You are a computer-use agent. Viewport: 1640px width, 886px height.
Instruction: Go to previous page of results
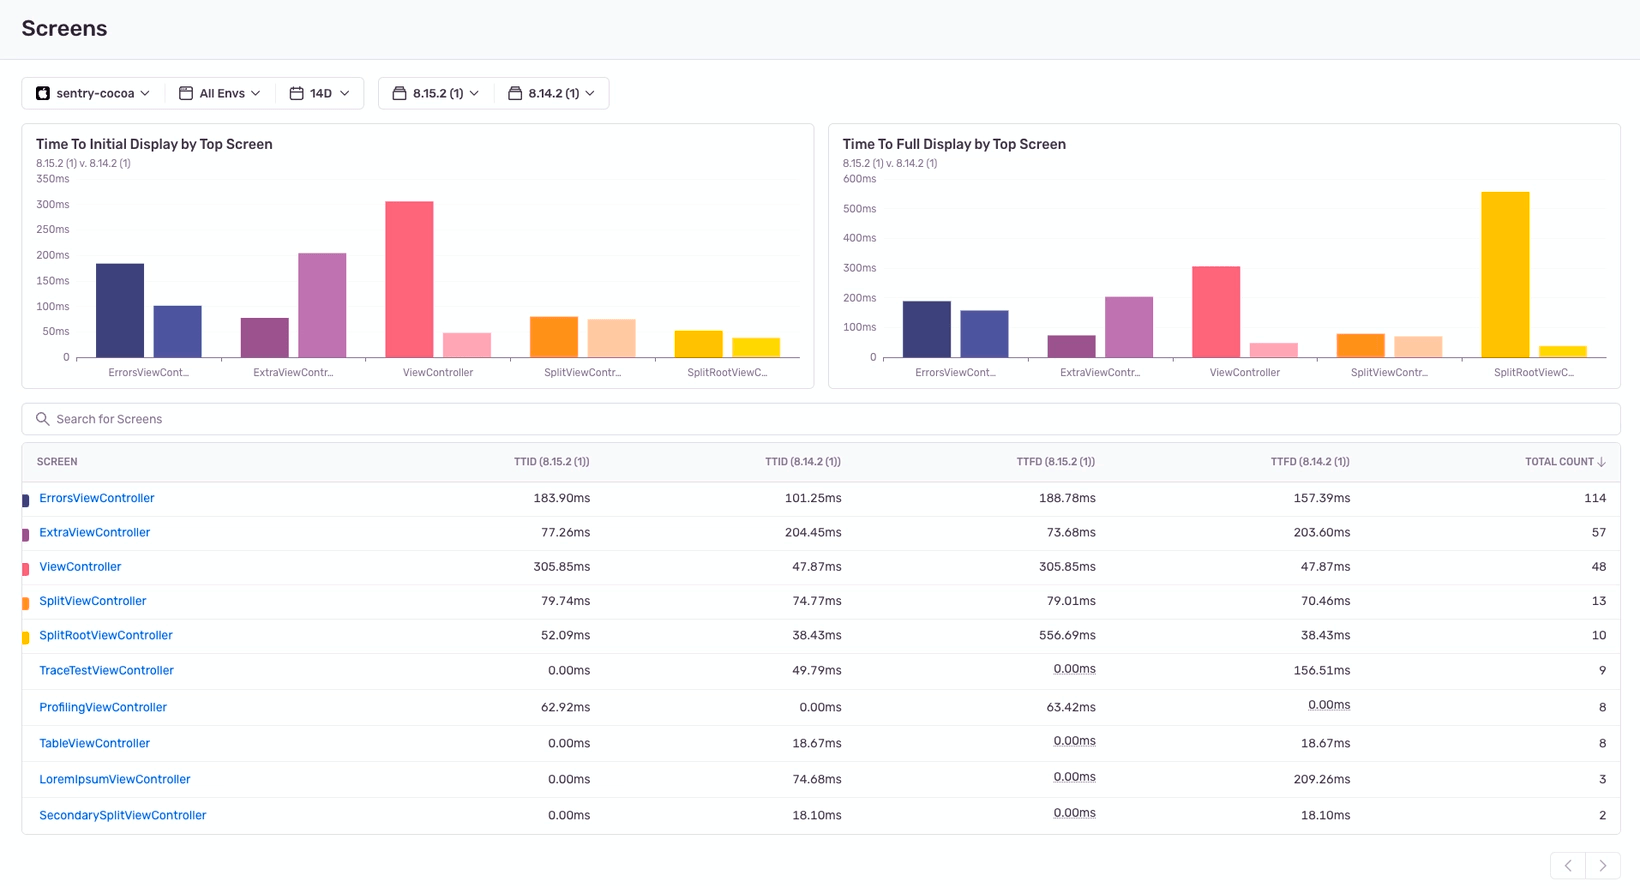pyautogui.click(x=1567, y=866)
